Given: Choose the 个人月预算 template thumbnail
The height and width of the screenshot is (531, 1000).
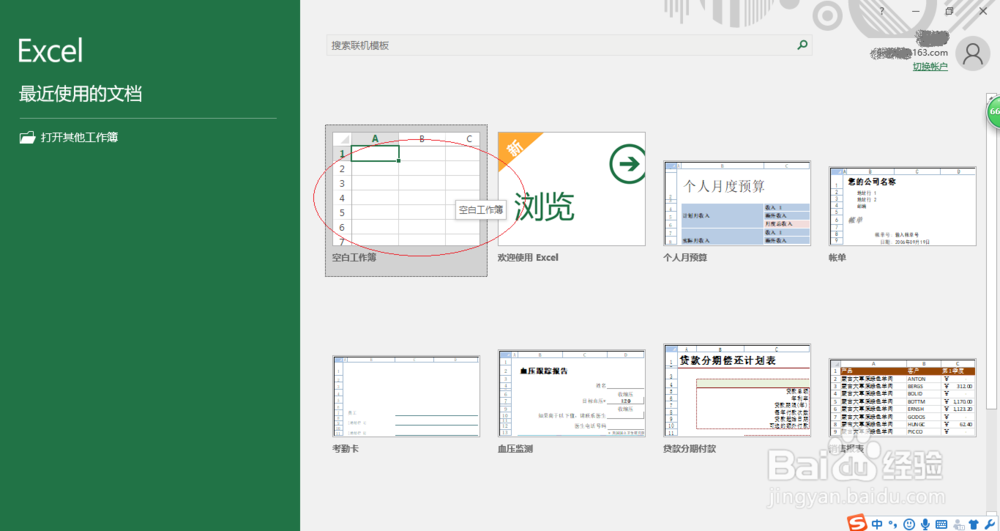Looking at the screenshot, I should pyautogui.click(x=737, y=203).
